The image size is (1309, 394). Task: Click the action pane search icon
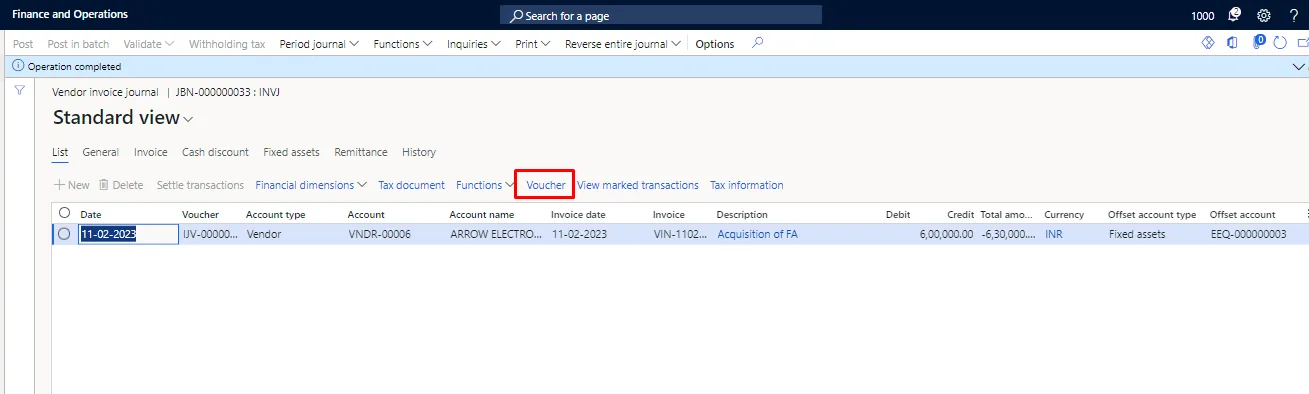pos(758,43)
